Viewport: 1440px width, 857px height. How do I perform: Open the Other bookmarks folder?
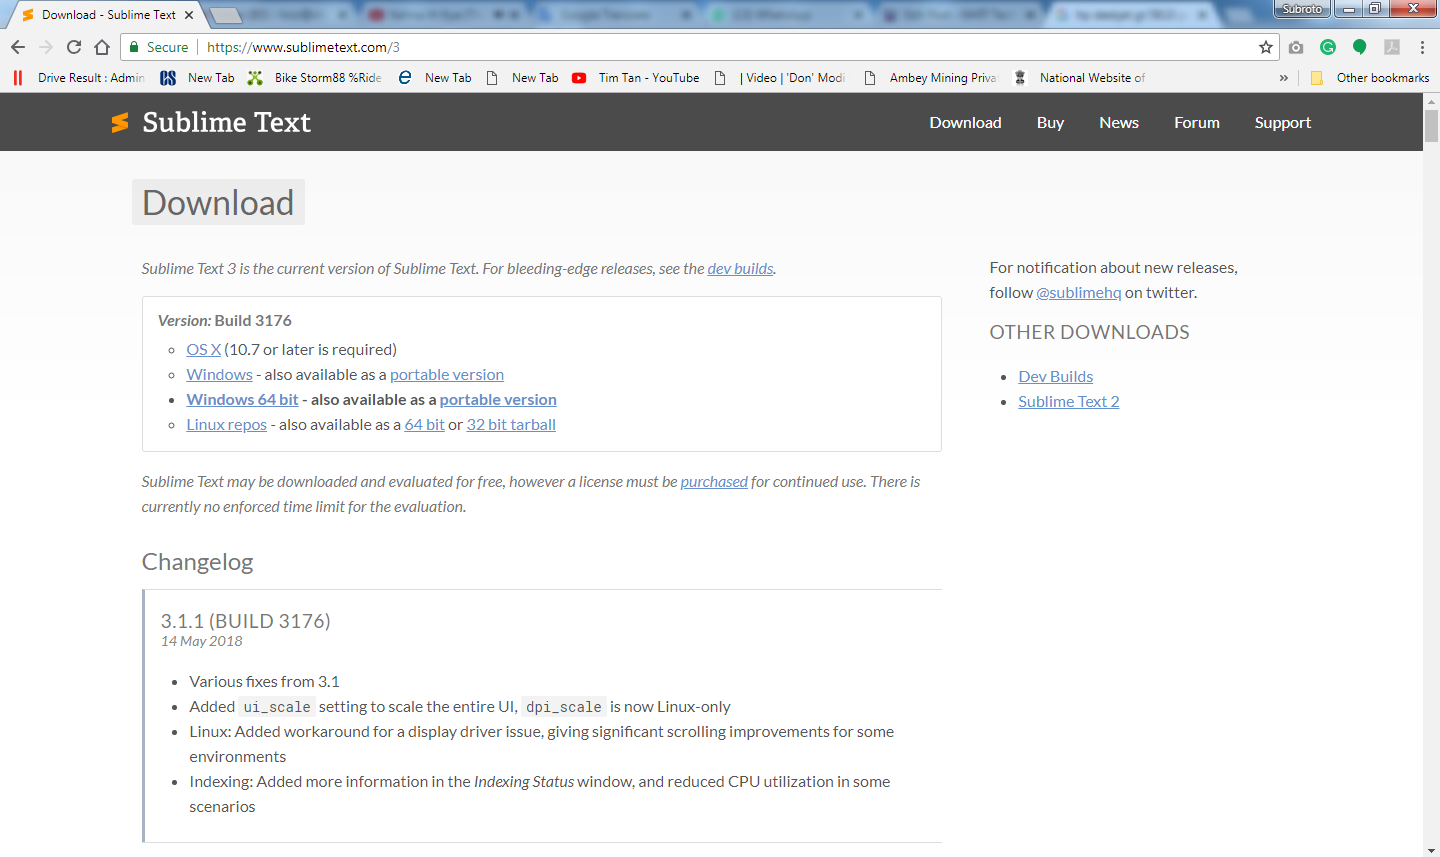coord(1370,78)
